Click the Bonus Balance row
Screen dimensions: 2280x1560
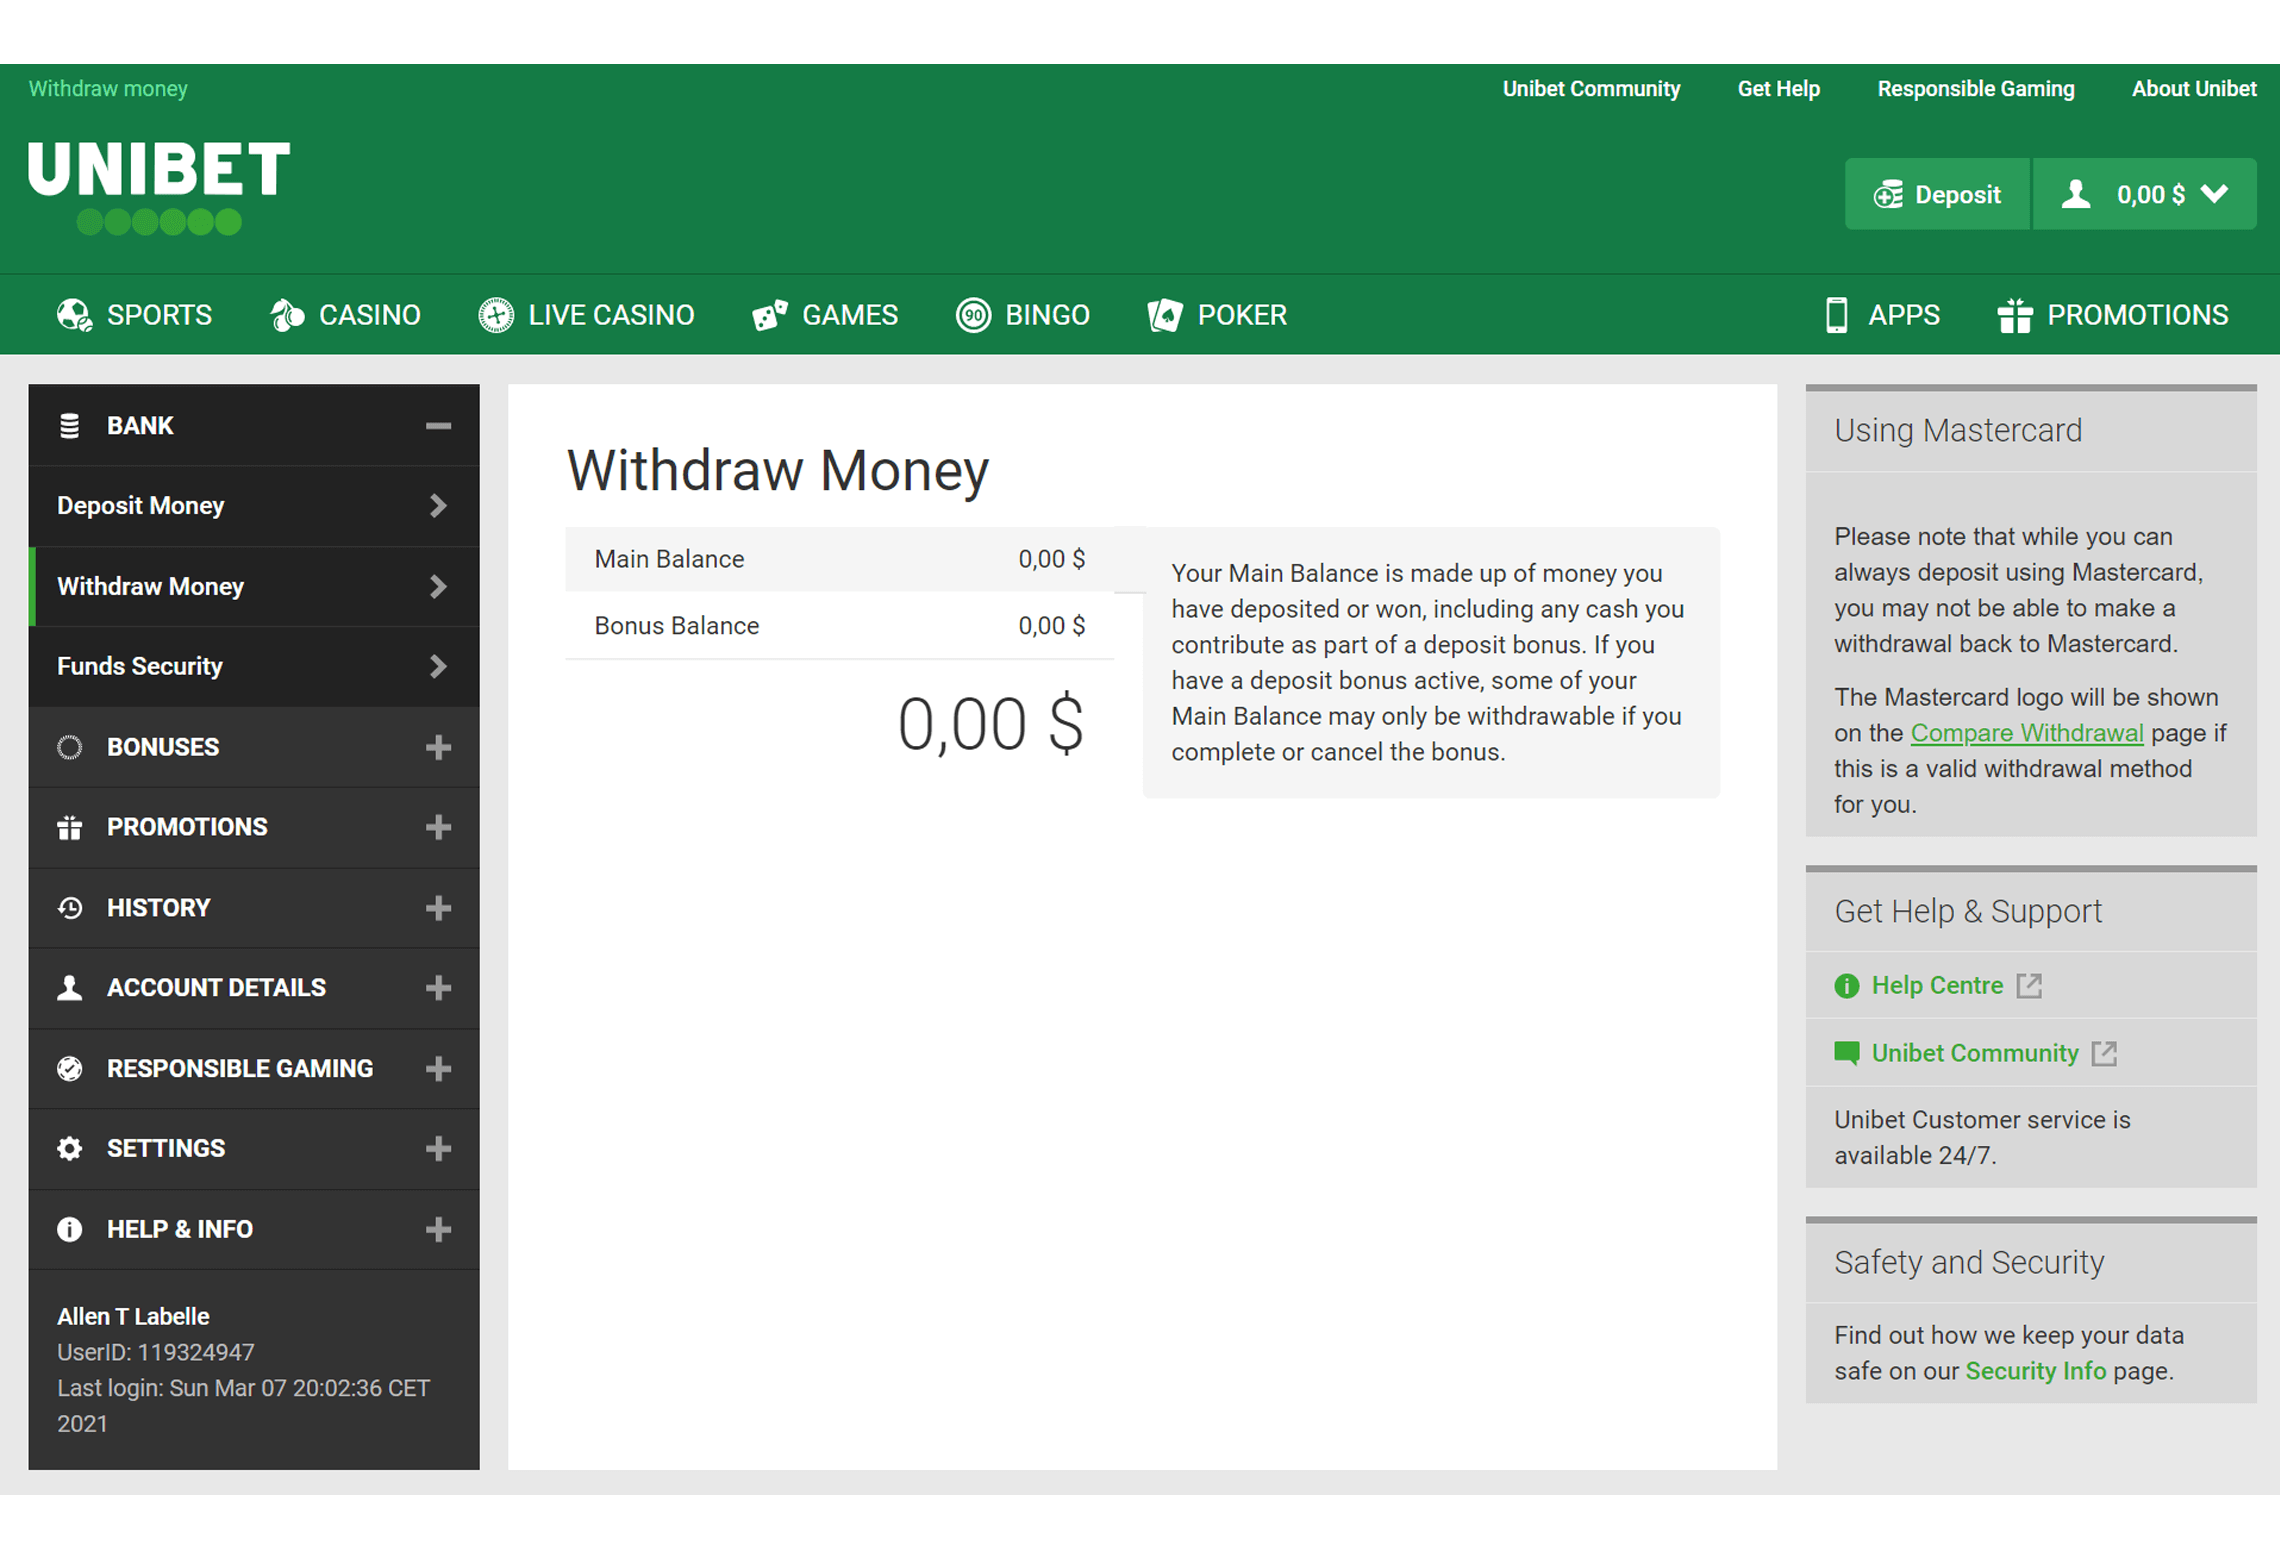click(x=839, y=626)
